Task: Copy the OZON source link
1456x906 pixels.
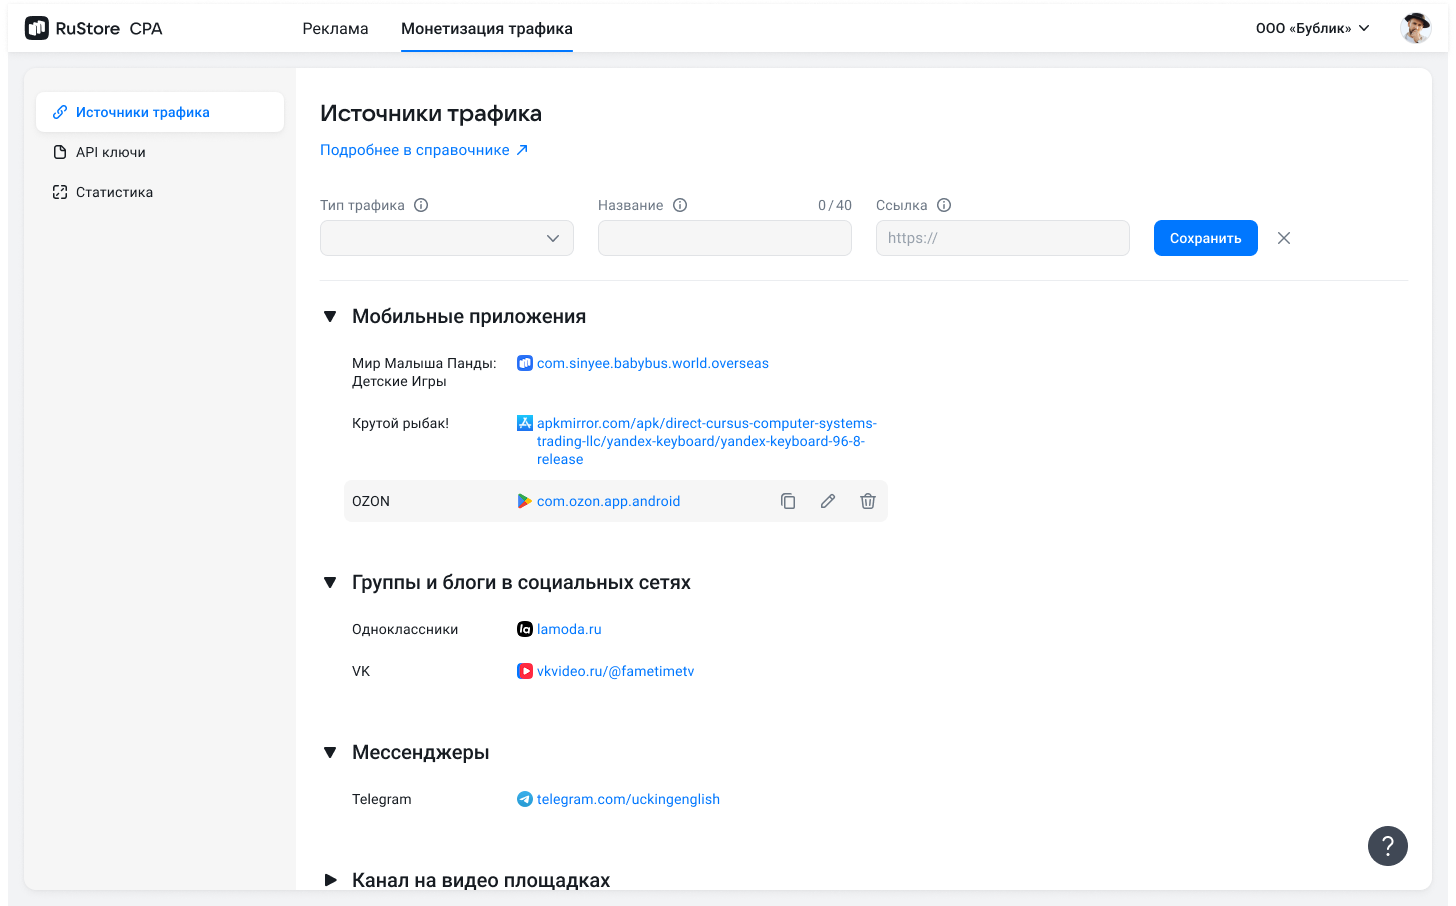Action: tap(788, 501)
